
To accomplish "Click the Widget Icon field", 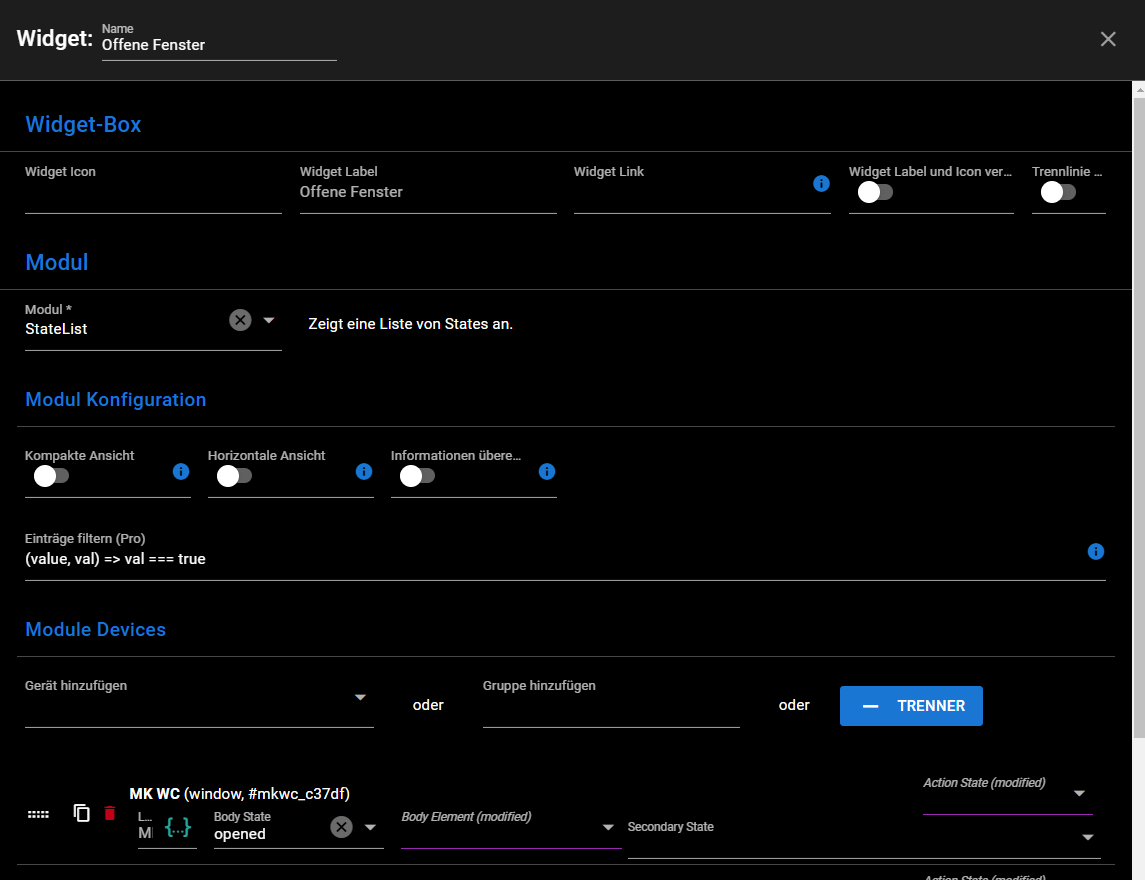I will 153,188.
